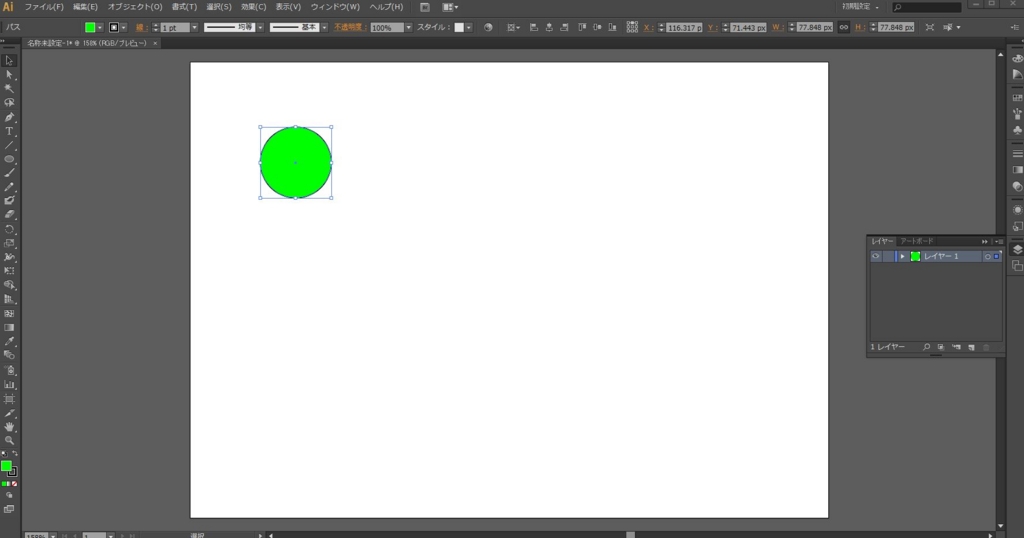The image size is (1024, 538).
Task: Click the W width label link
Action: click(777, 27)
